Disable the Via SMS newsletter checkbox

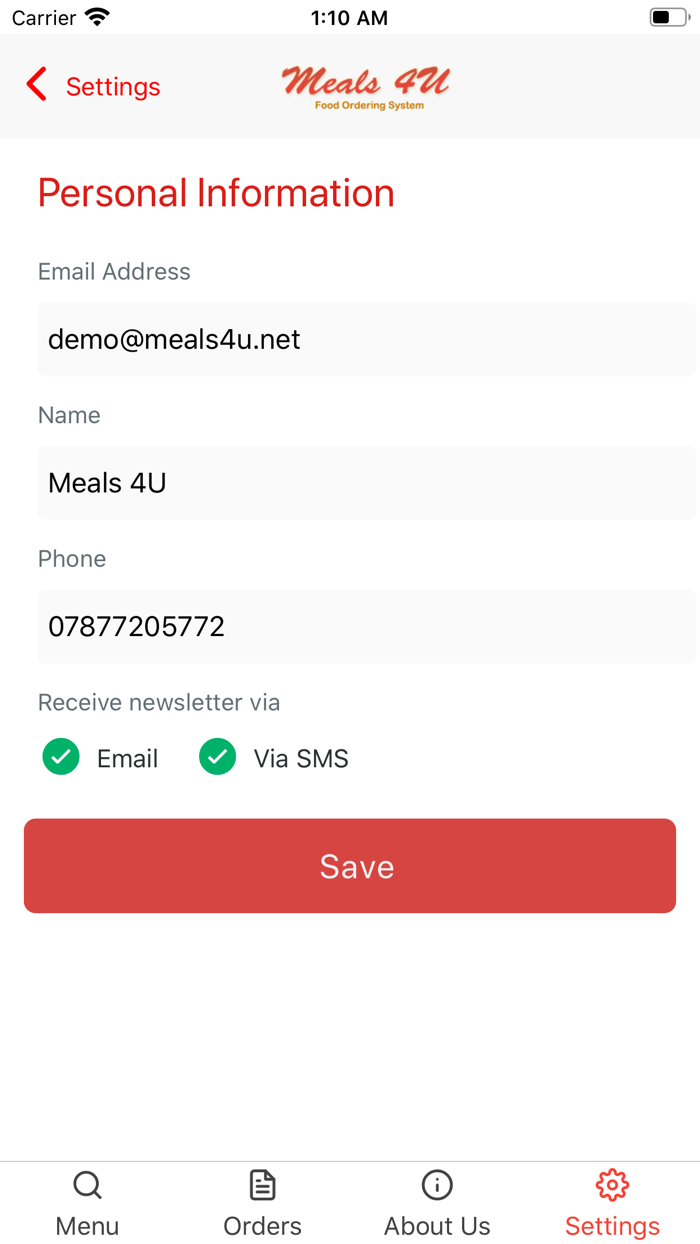click(x=218, y=757)
